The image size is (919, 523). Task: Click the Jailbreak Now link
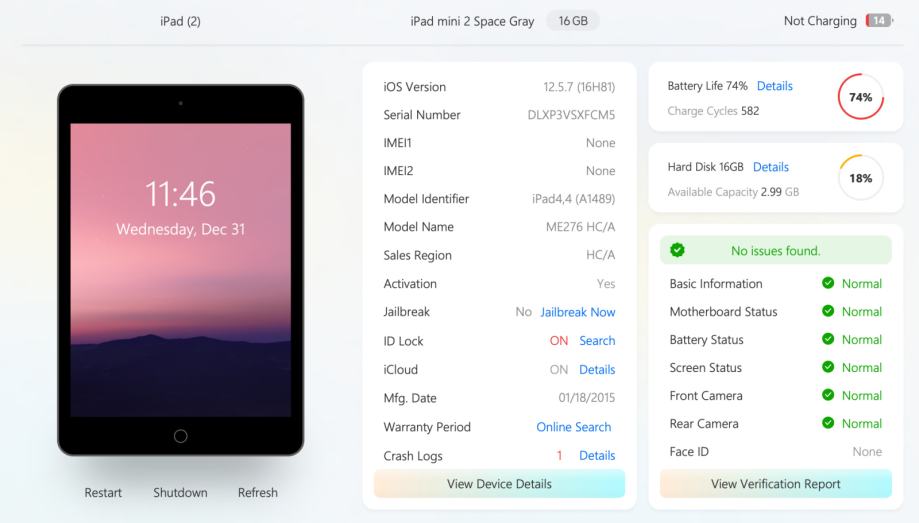point(578,312)
